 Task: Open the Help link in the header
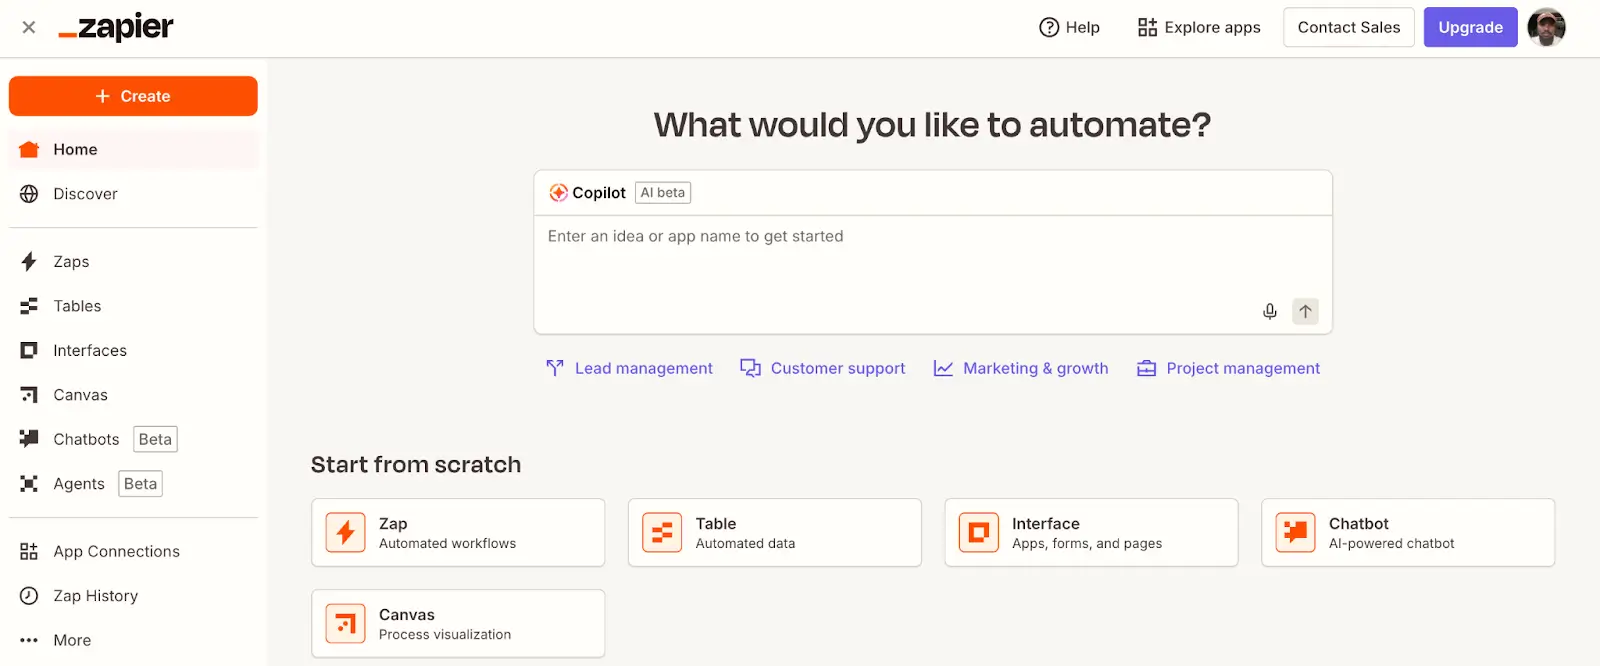pyautogui.click(x=1070, y=27)
